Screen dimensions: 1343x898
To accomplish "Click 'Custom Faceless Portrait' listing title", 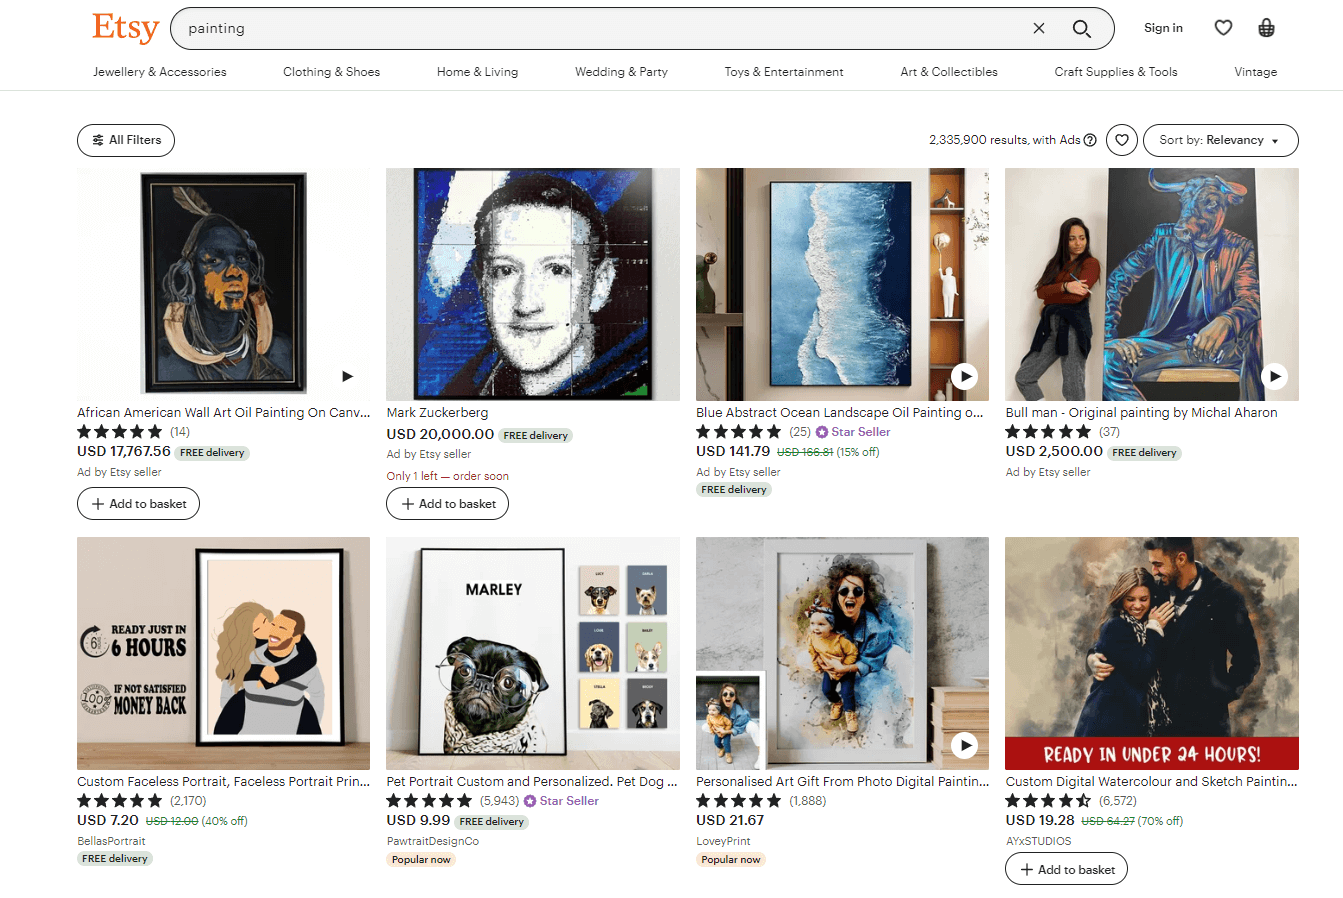I will (223, 782).
